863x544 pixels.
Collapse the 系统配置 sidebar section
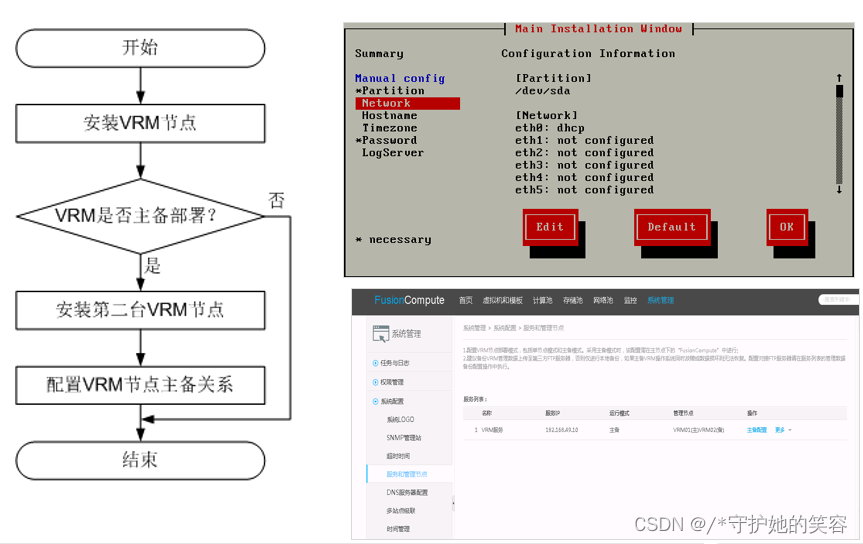click(388, 401)
